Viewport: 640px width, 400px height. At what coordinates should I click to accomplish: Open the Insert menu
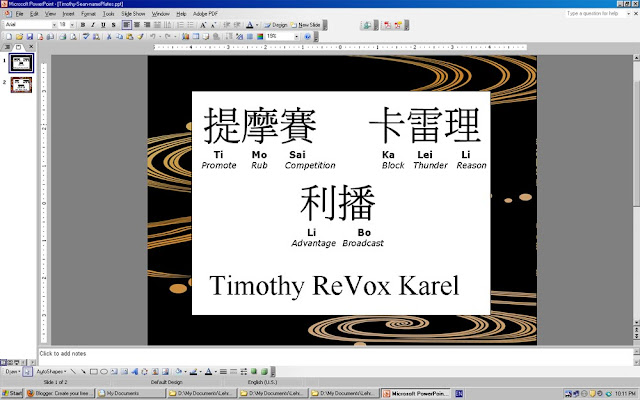pyautogui.click(x=68, y=14)
